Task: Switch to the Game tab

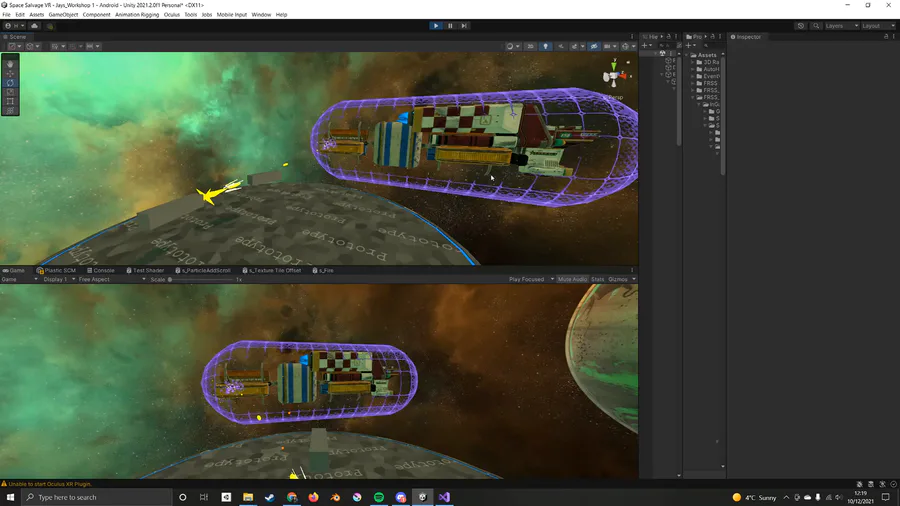Action: [x=14, y=270]
